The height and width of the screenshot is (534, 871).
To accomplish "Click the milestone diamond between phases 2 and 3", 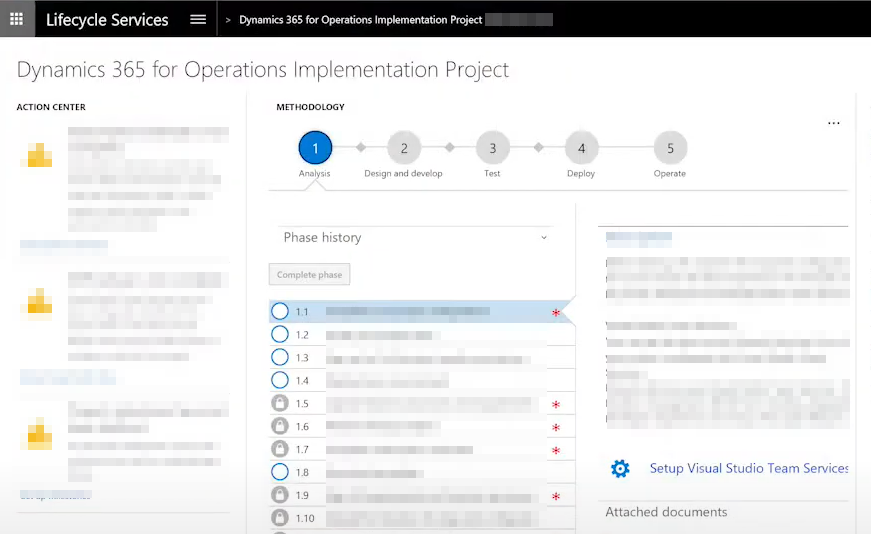I will tap(450, 147).
